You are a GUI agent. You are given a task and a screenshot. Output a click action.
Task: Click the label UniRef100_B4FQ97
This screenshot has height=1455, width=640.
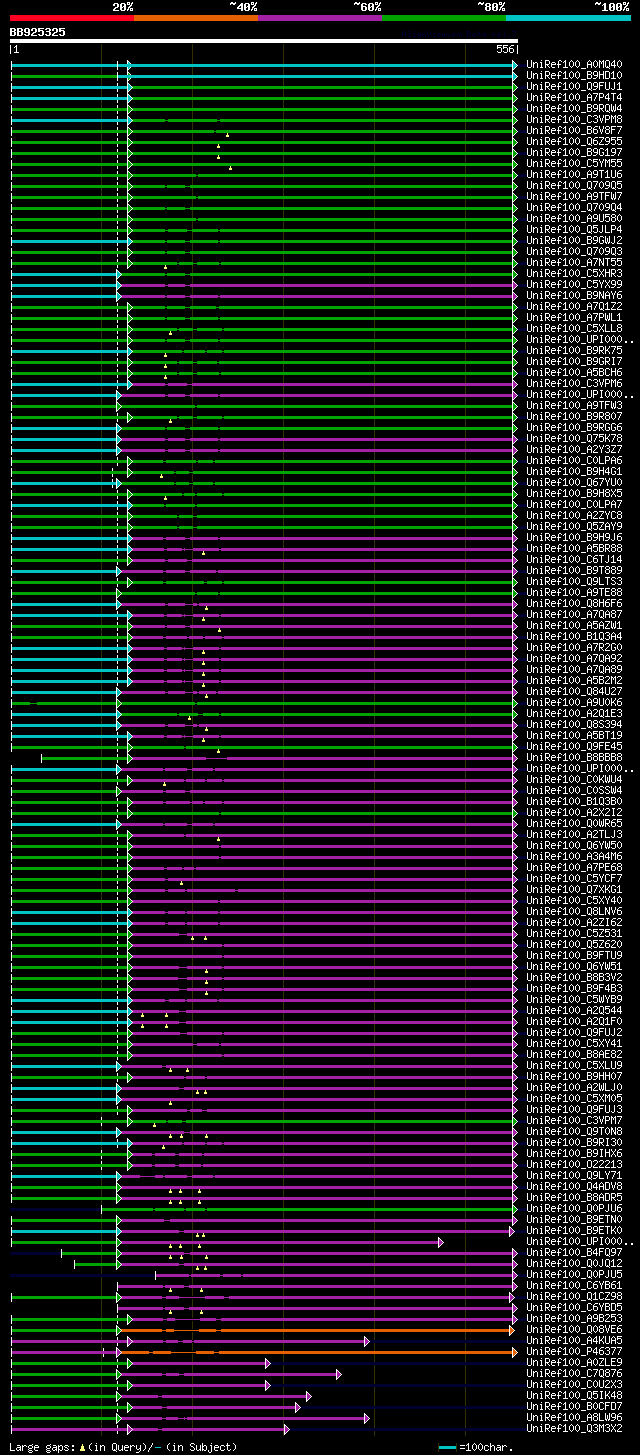click(x=574, y=1252)
